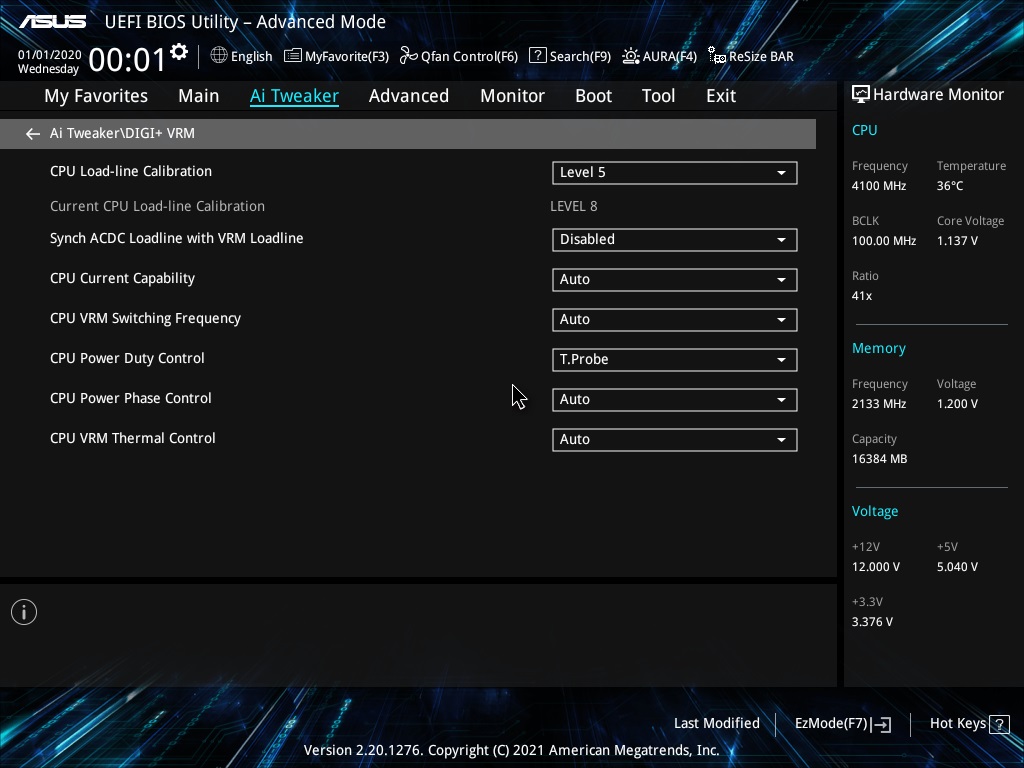Select CPU Power Duty Control label
Screen dimensions: 1024x768
tap(127, 358)
